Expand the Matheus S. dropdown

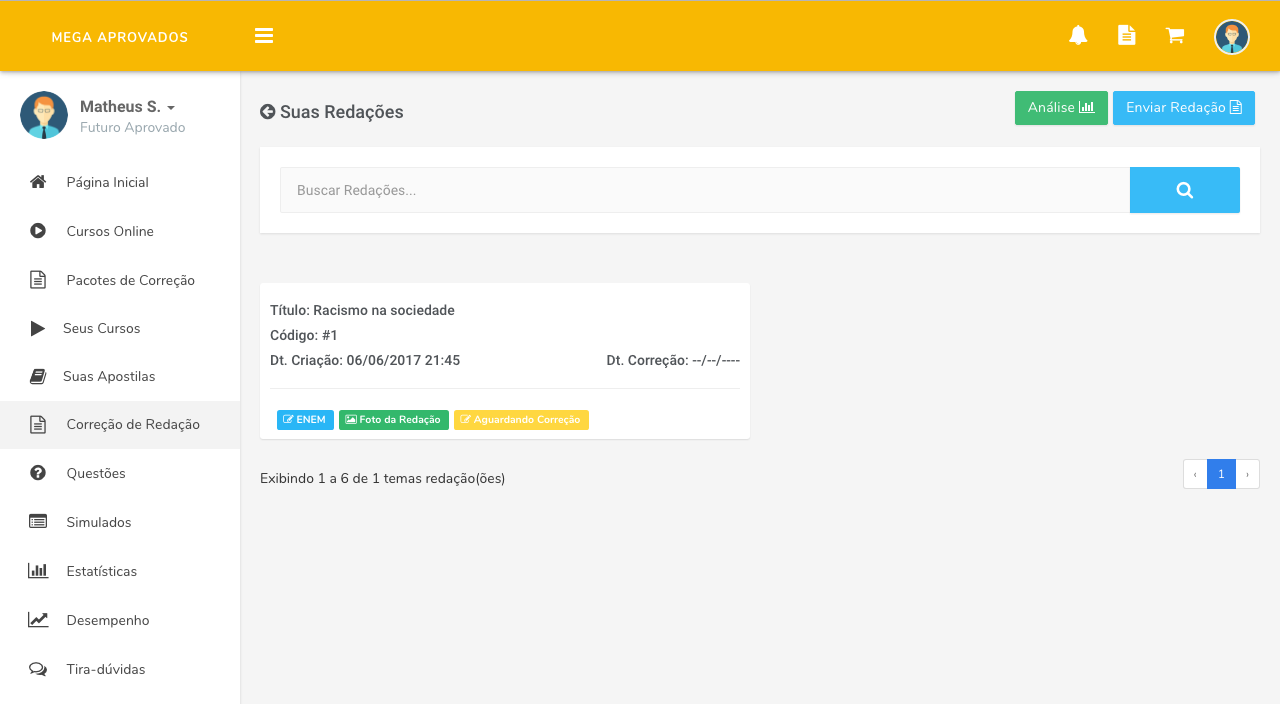(x=127, y=107)
